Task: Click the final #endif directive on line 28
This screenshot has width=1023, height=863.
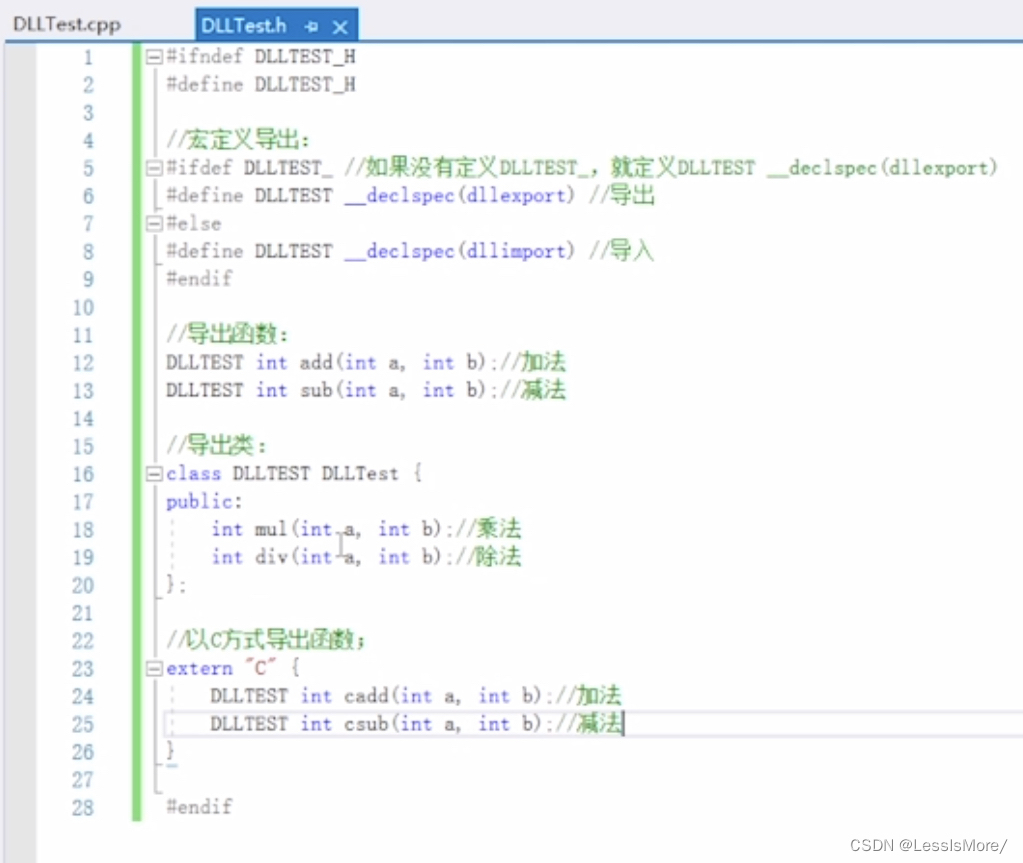Action: click(199, 807)
